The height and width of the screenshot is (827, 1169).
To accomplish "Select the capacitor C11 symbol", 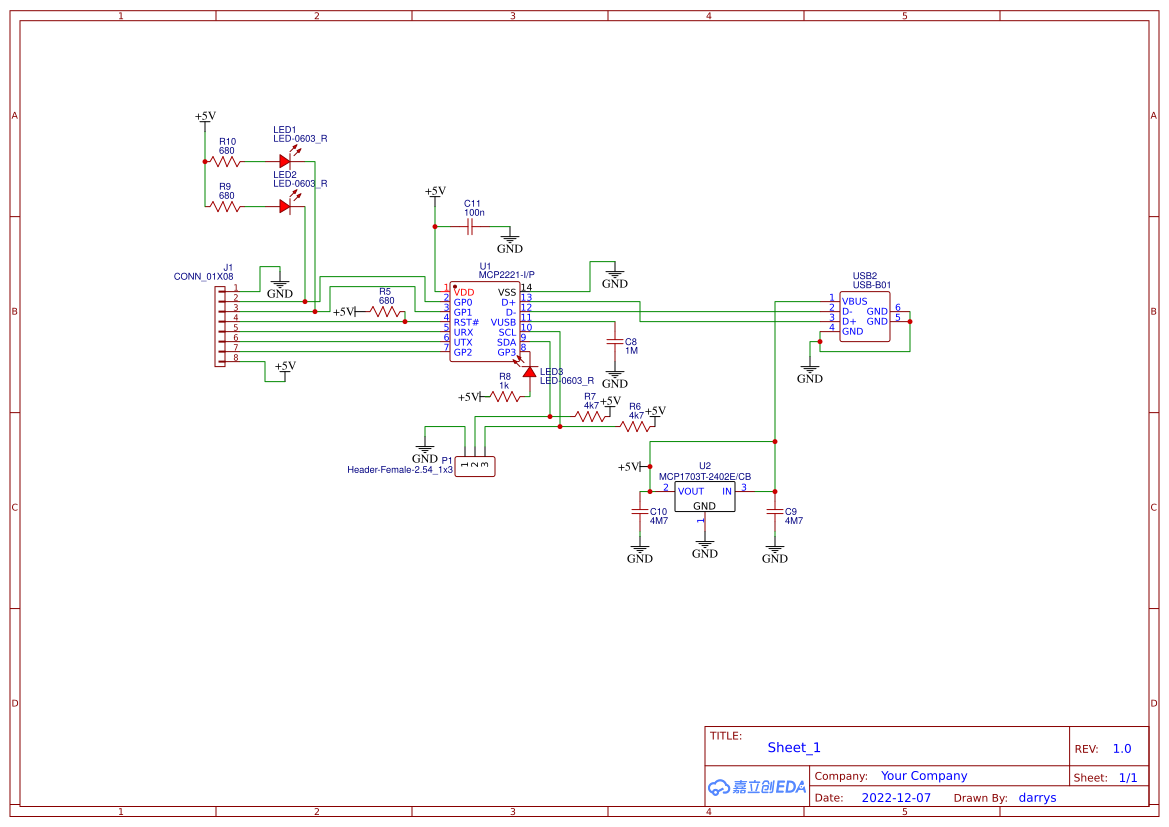I will coord(470,227).
